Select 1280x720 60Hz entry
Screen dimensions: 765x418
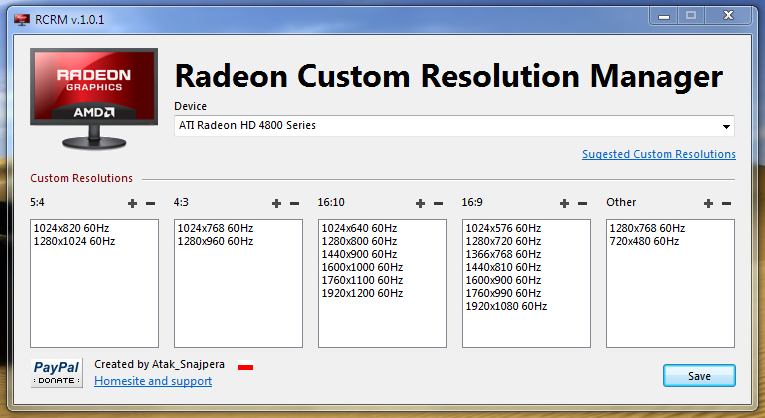[x=503, y=241]
